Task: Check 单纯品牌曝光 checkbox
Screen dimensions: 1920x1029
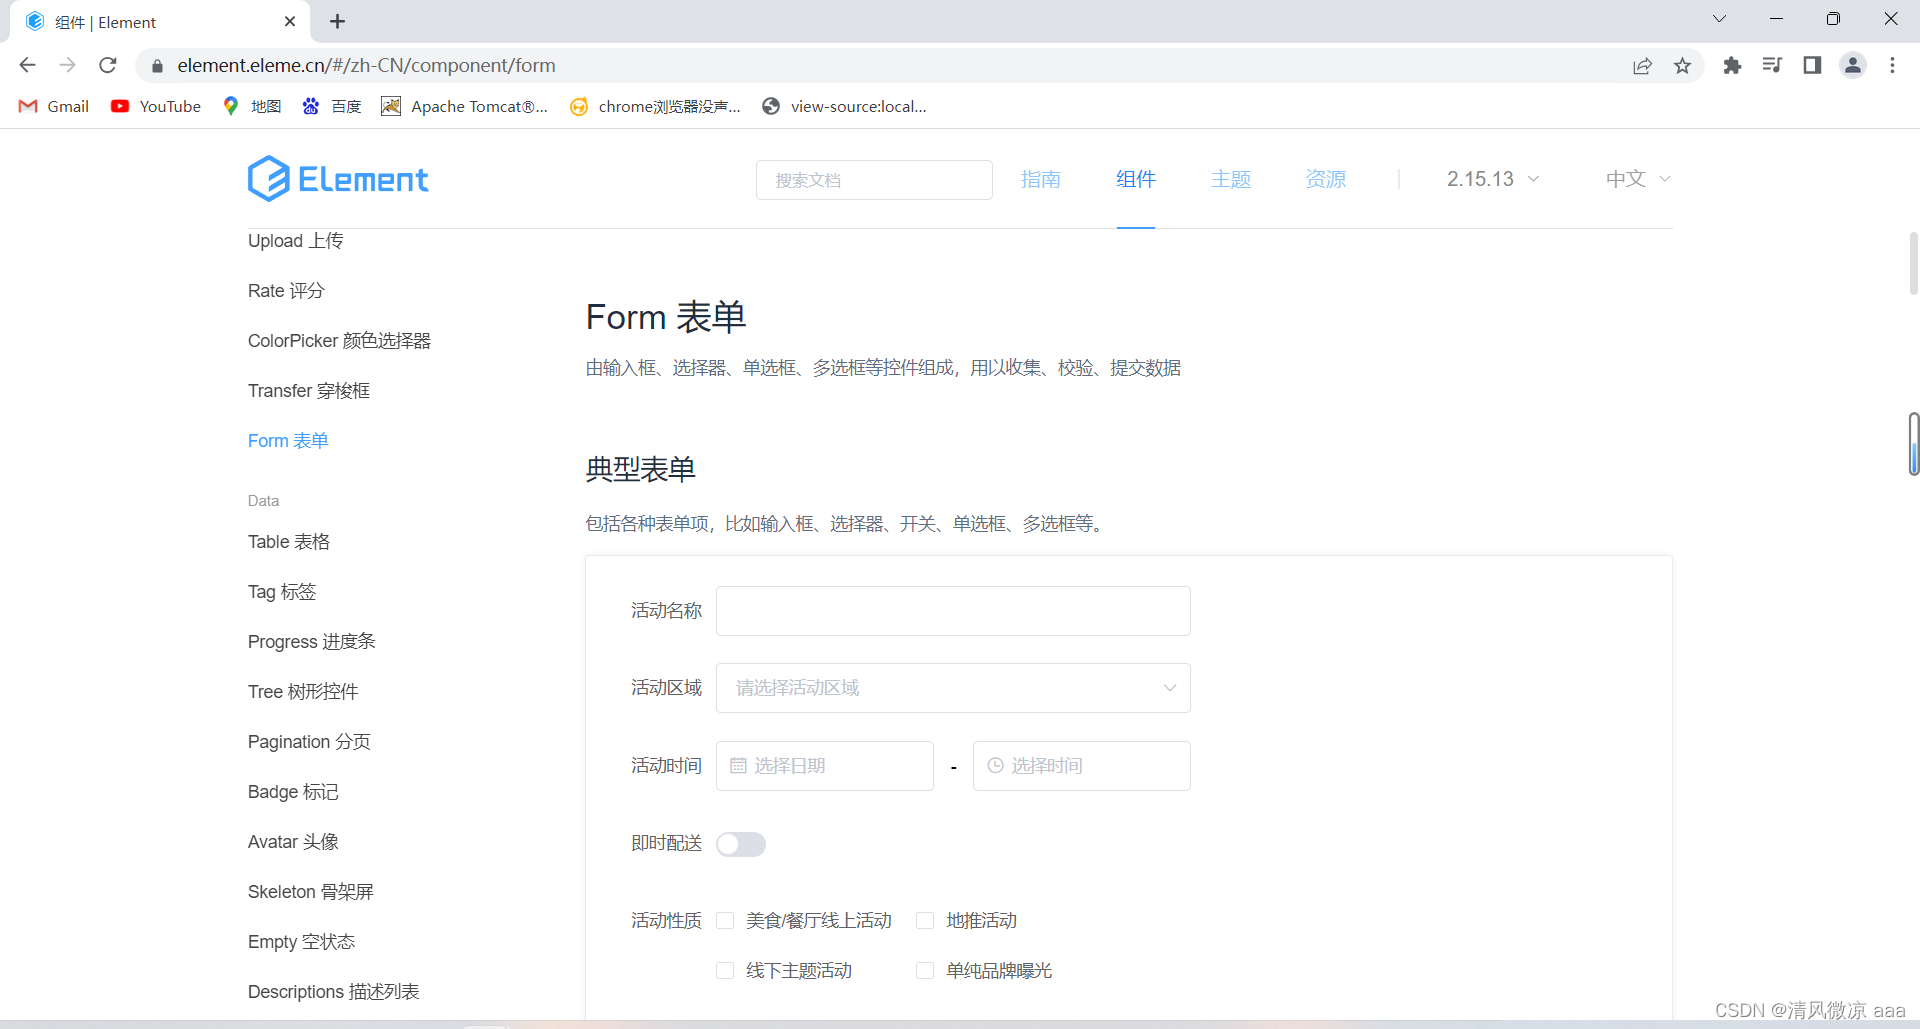Action: pos(925,970)
